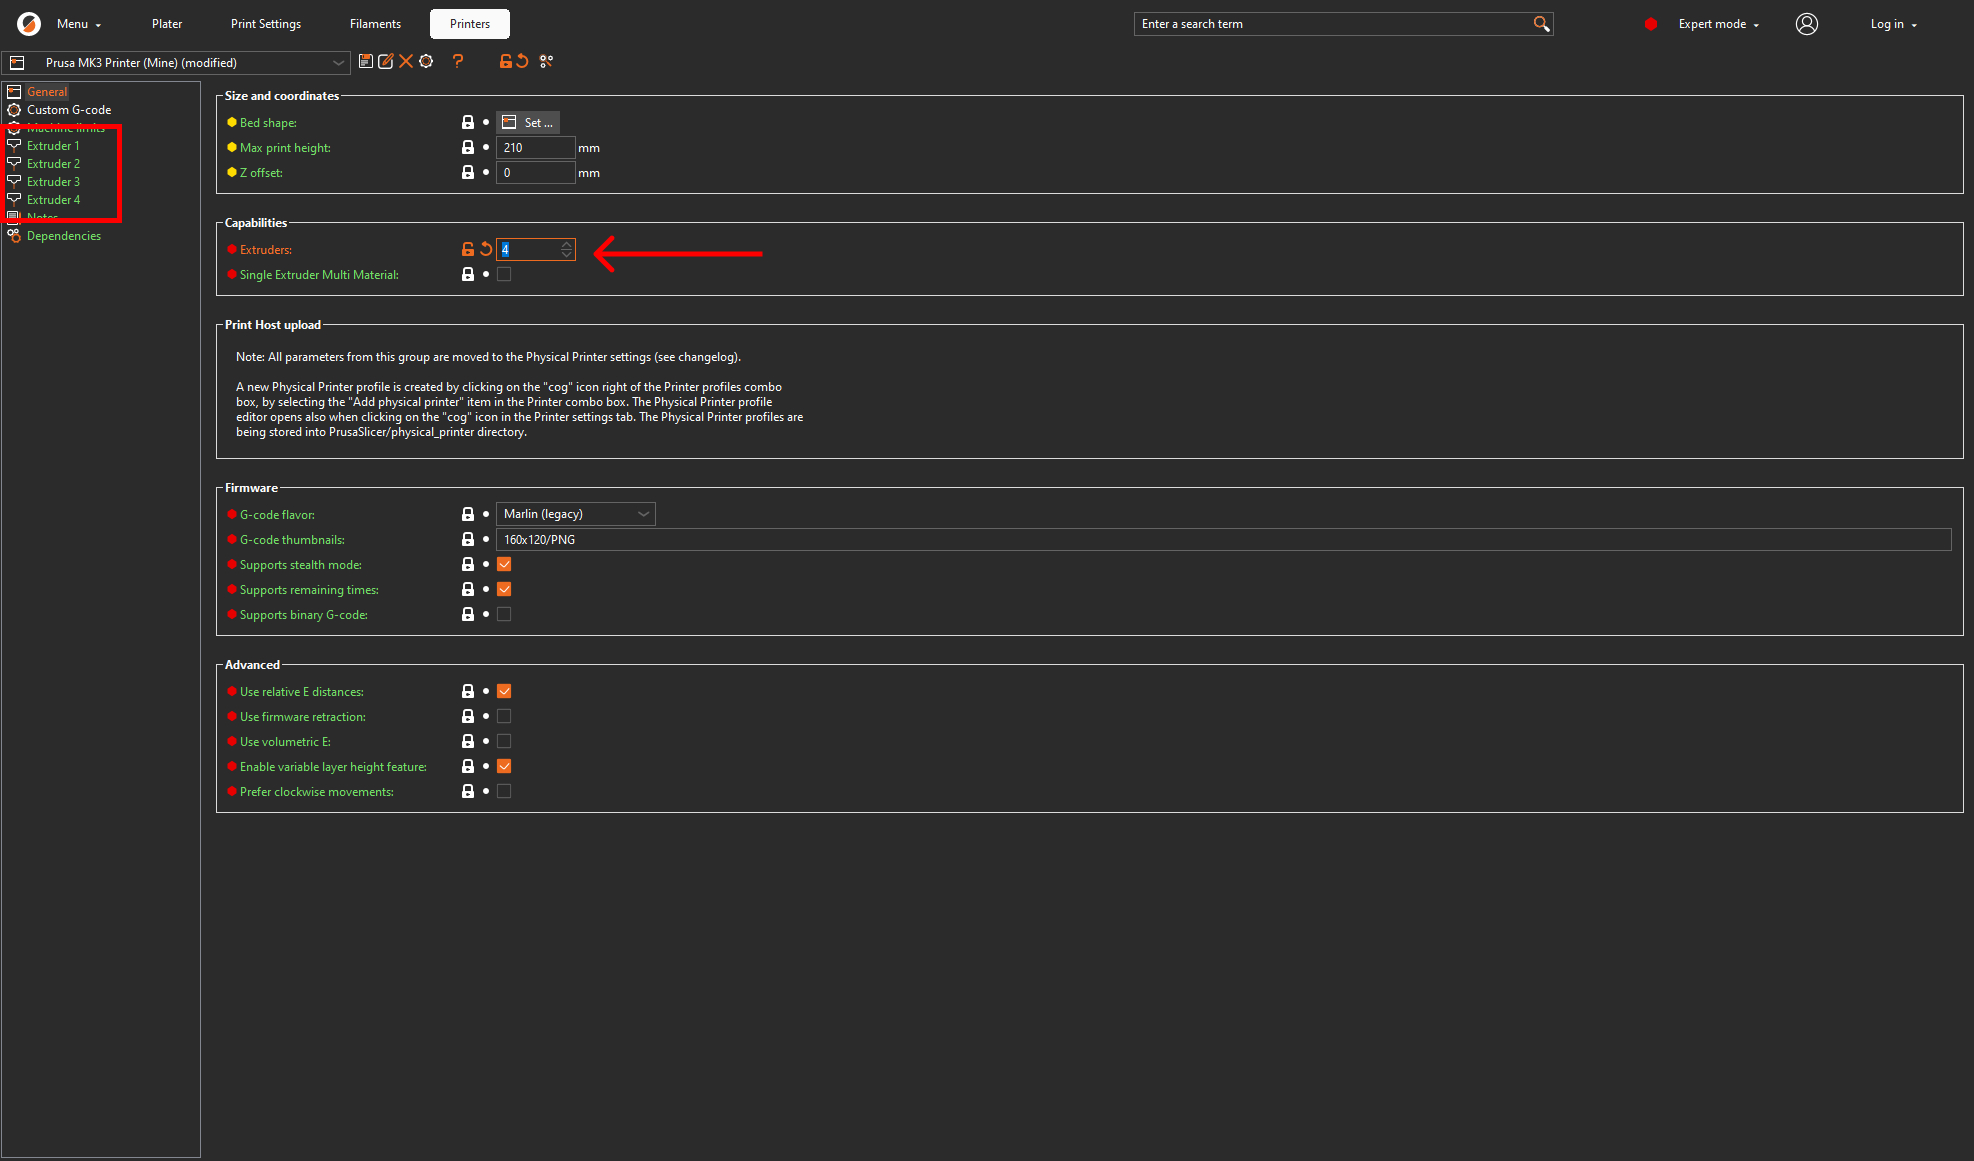Viewport: 1974px width, 1161px height.
Task: Click the Extruders label
Action: point(266,250)
